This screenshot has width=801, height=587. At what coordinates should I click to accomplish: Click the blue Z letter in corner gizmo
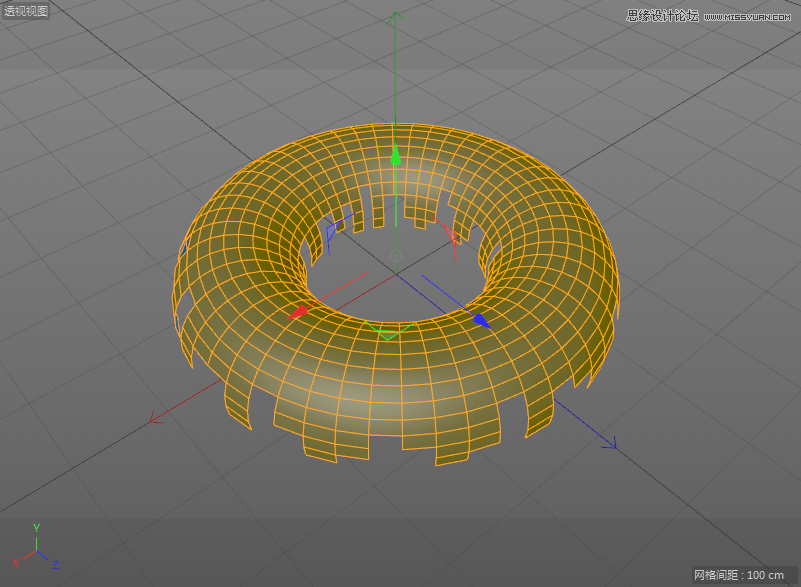pyautogui.click(x=55, y=566)
